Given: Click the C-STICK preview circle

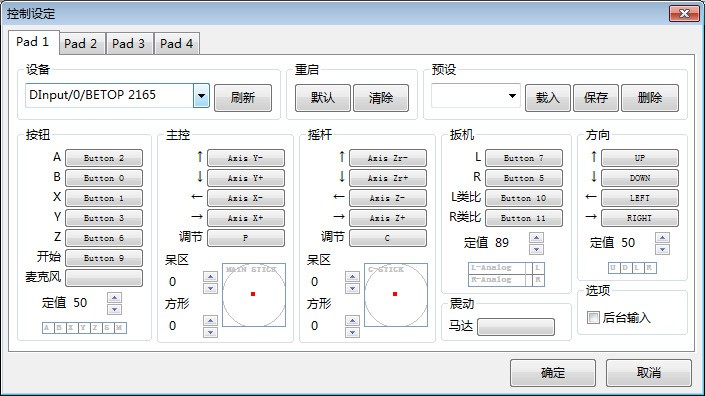Looking at the screenshot, I should coord(396,295).
